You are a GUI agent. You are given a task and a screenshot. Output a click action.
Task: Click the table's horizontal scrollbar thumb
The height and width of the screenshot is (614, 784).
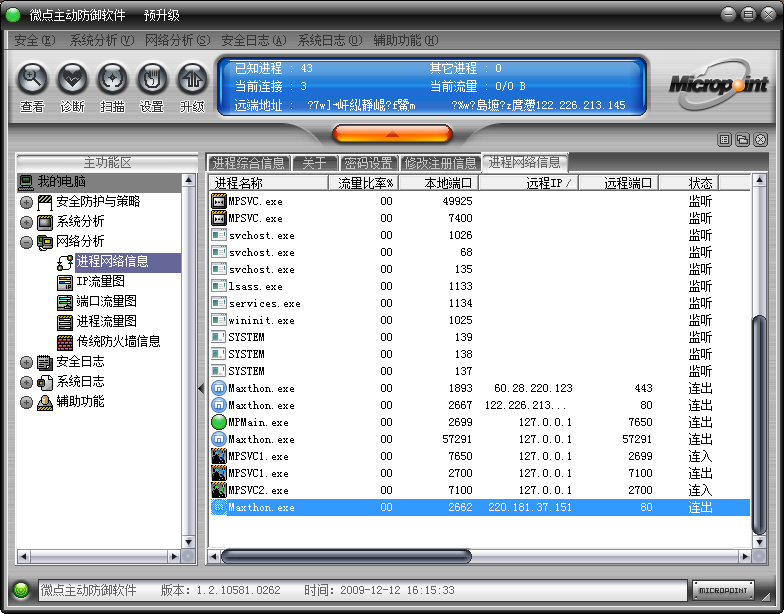coord(346,556)
